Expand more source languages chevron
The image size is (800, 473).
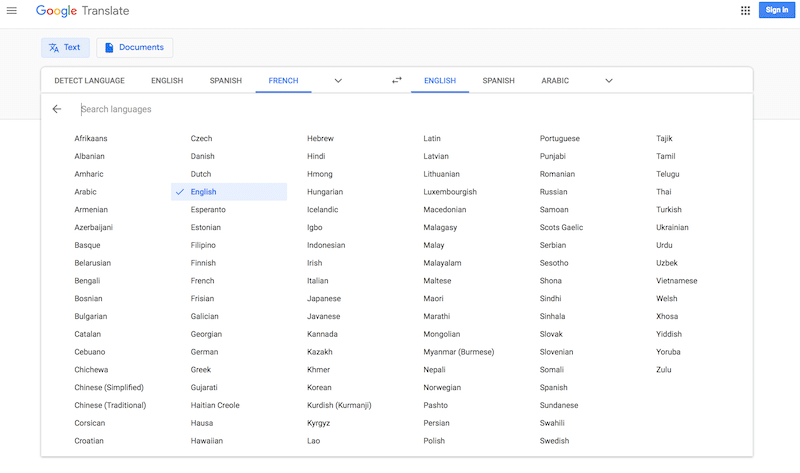[x=338, y=81]
